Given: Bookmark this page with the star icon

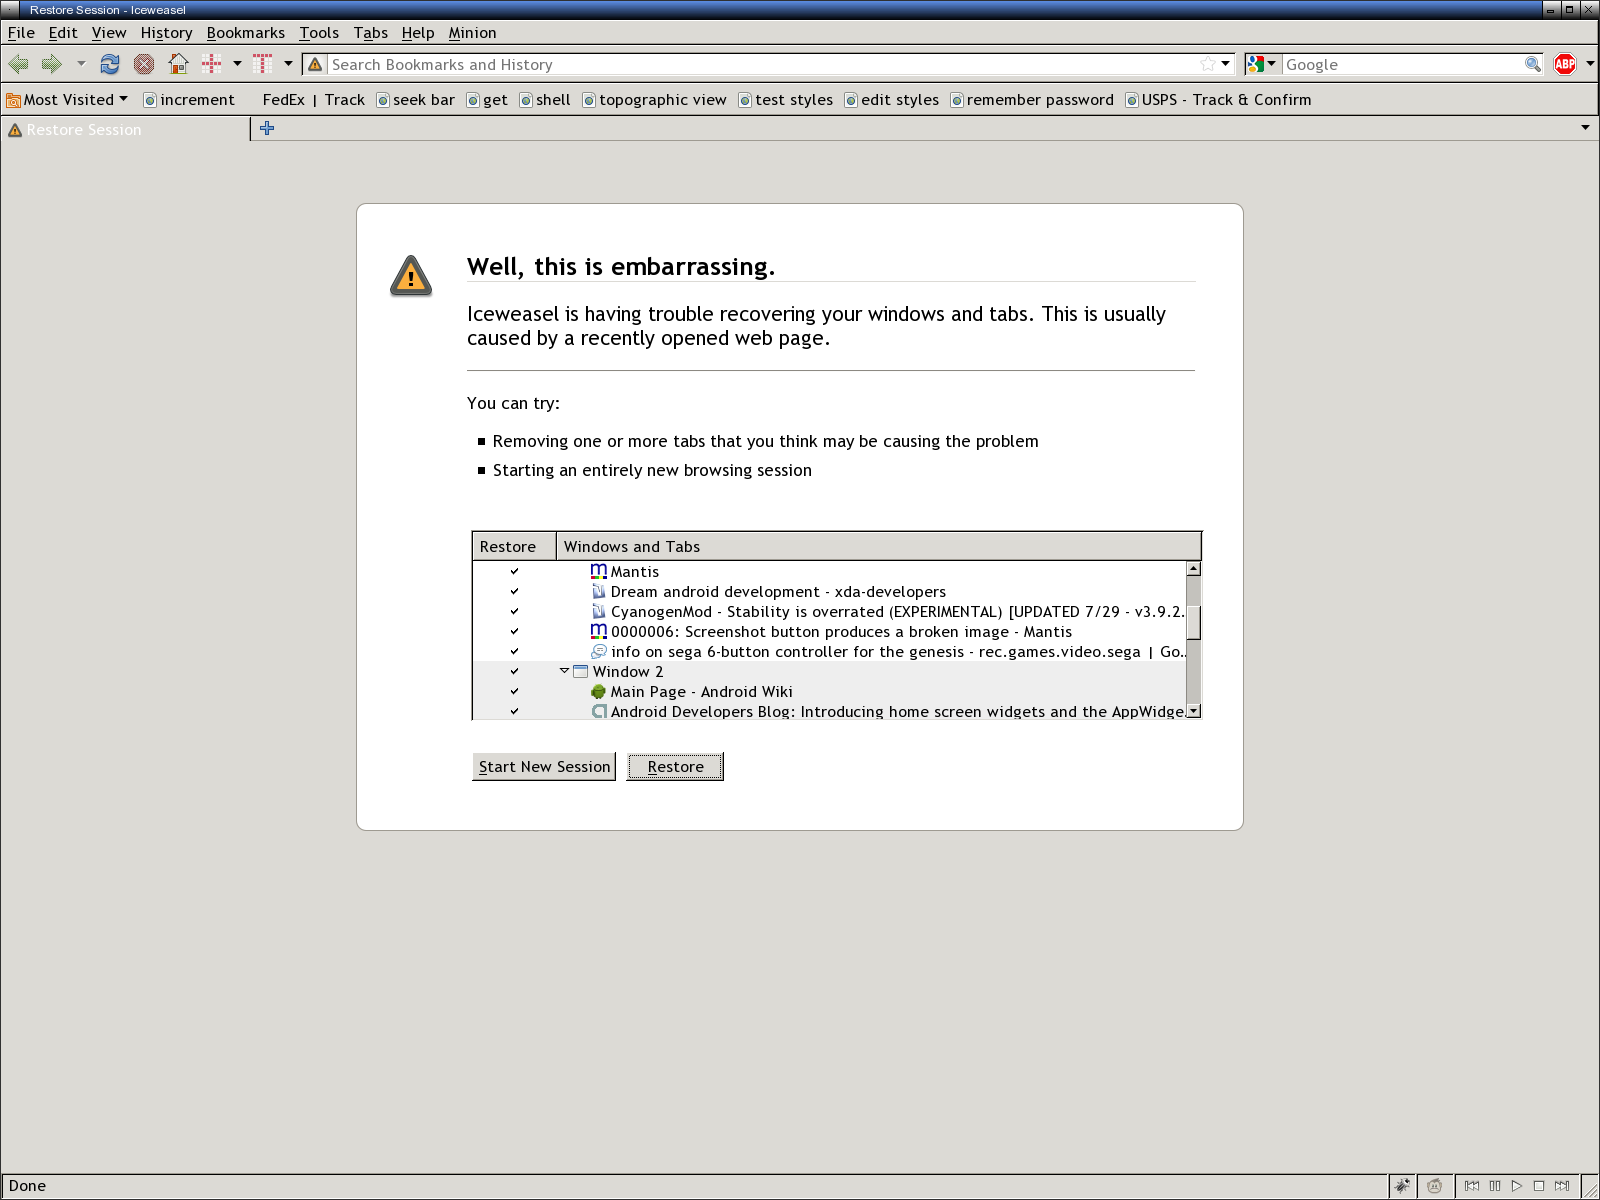Looking at the screenshot, I should pos(1208,64).
